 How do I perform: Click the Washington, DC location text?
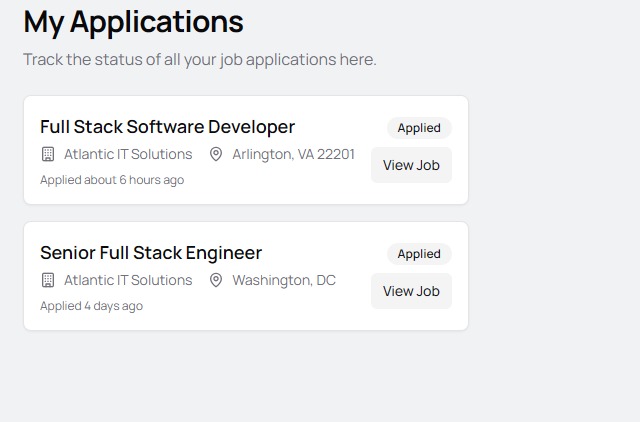[284, 280]
